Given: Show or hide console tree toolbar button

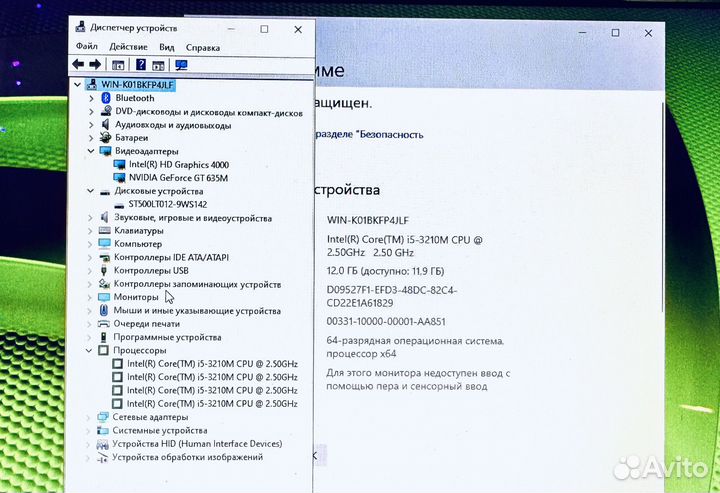Looking at the screenshot, I should coord(118,65).
